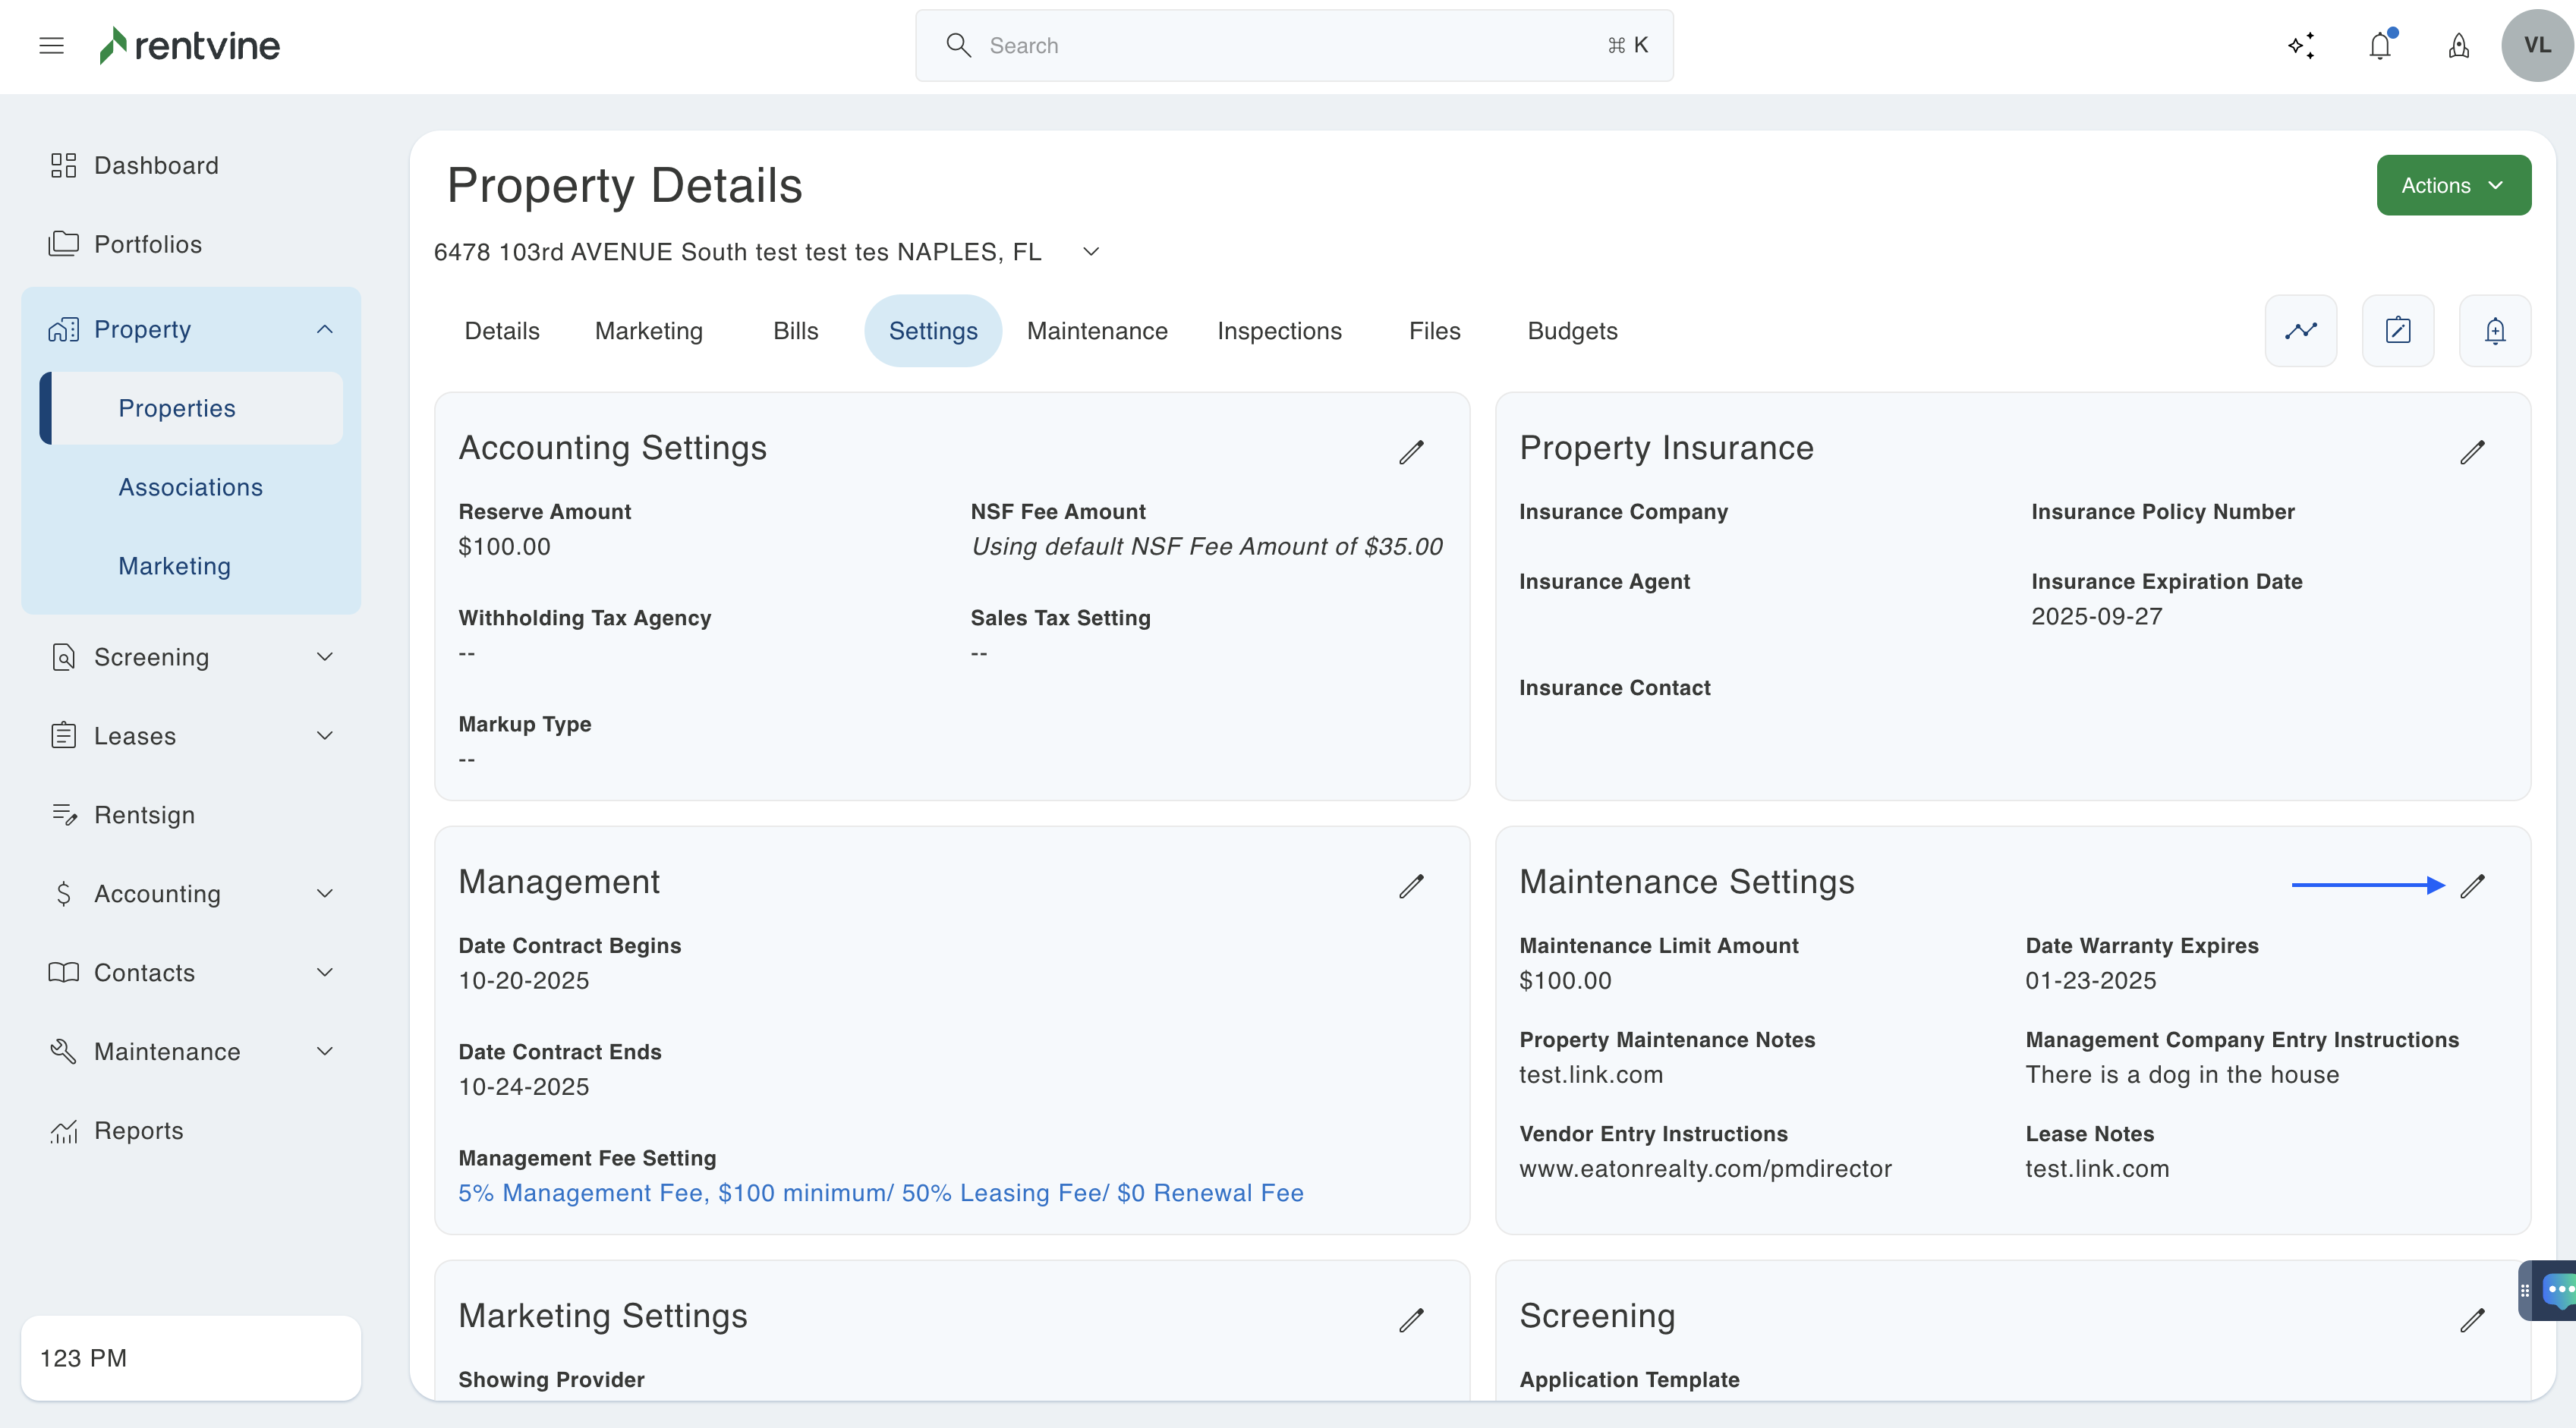Open the Management Fee Setting link
2576x1428 pixels.
[880, 1193]
